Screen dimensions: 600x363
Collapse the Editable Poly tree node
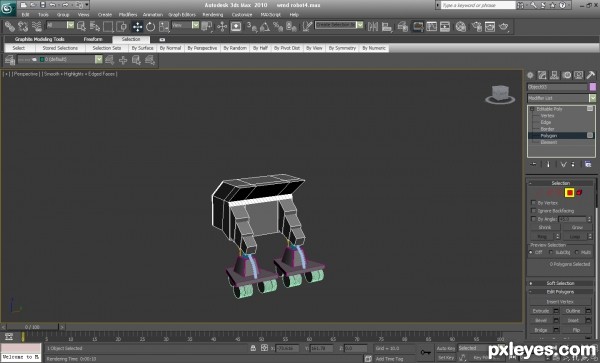click(532, 109)
